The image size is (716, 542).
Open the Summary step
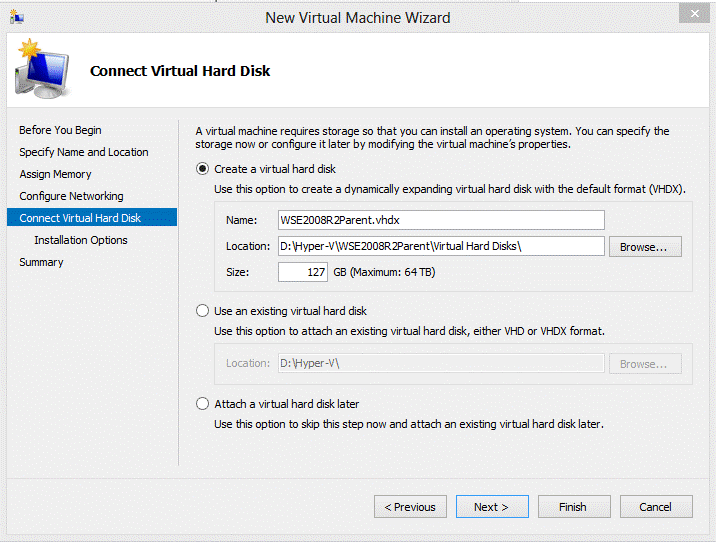pos(41,262)
